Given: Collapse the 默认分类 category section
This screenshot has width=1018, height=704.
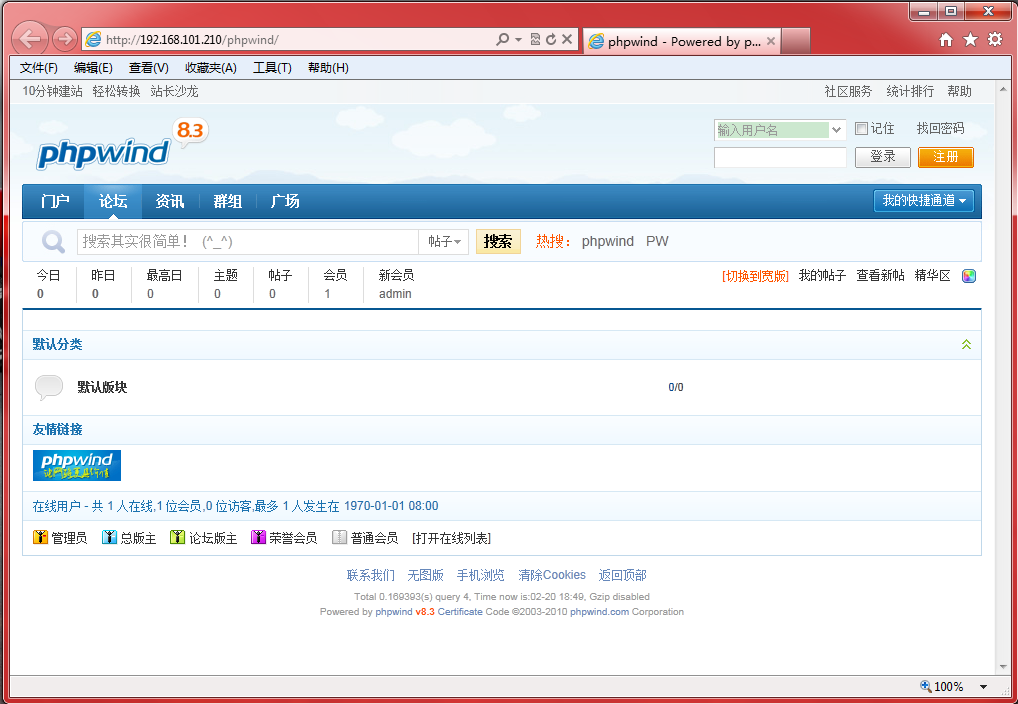Looking at the screenshot, I should pos(966,344).
